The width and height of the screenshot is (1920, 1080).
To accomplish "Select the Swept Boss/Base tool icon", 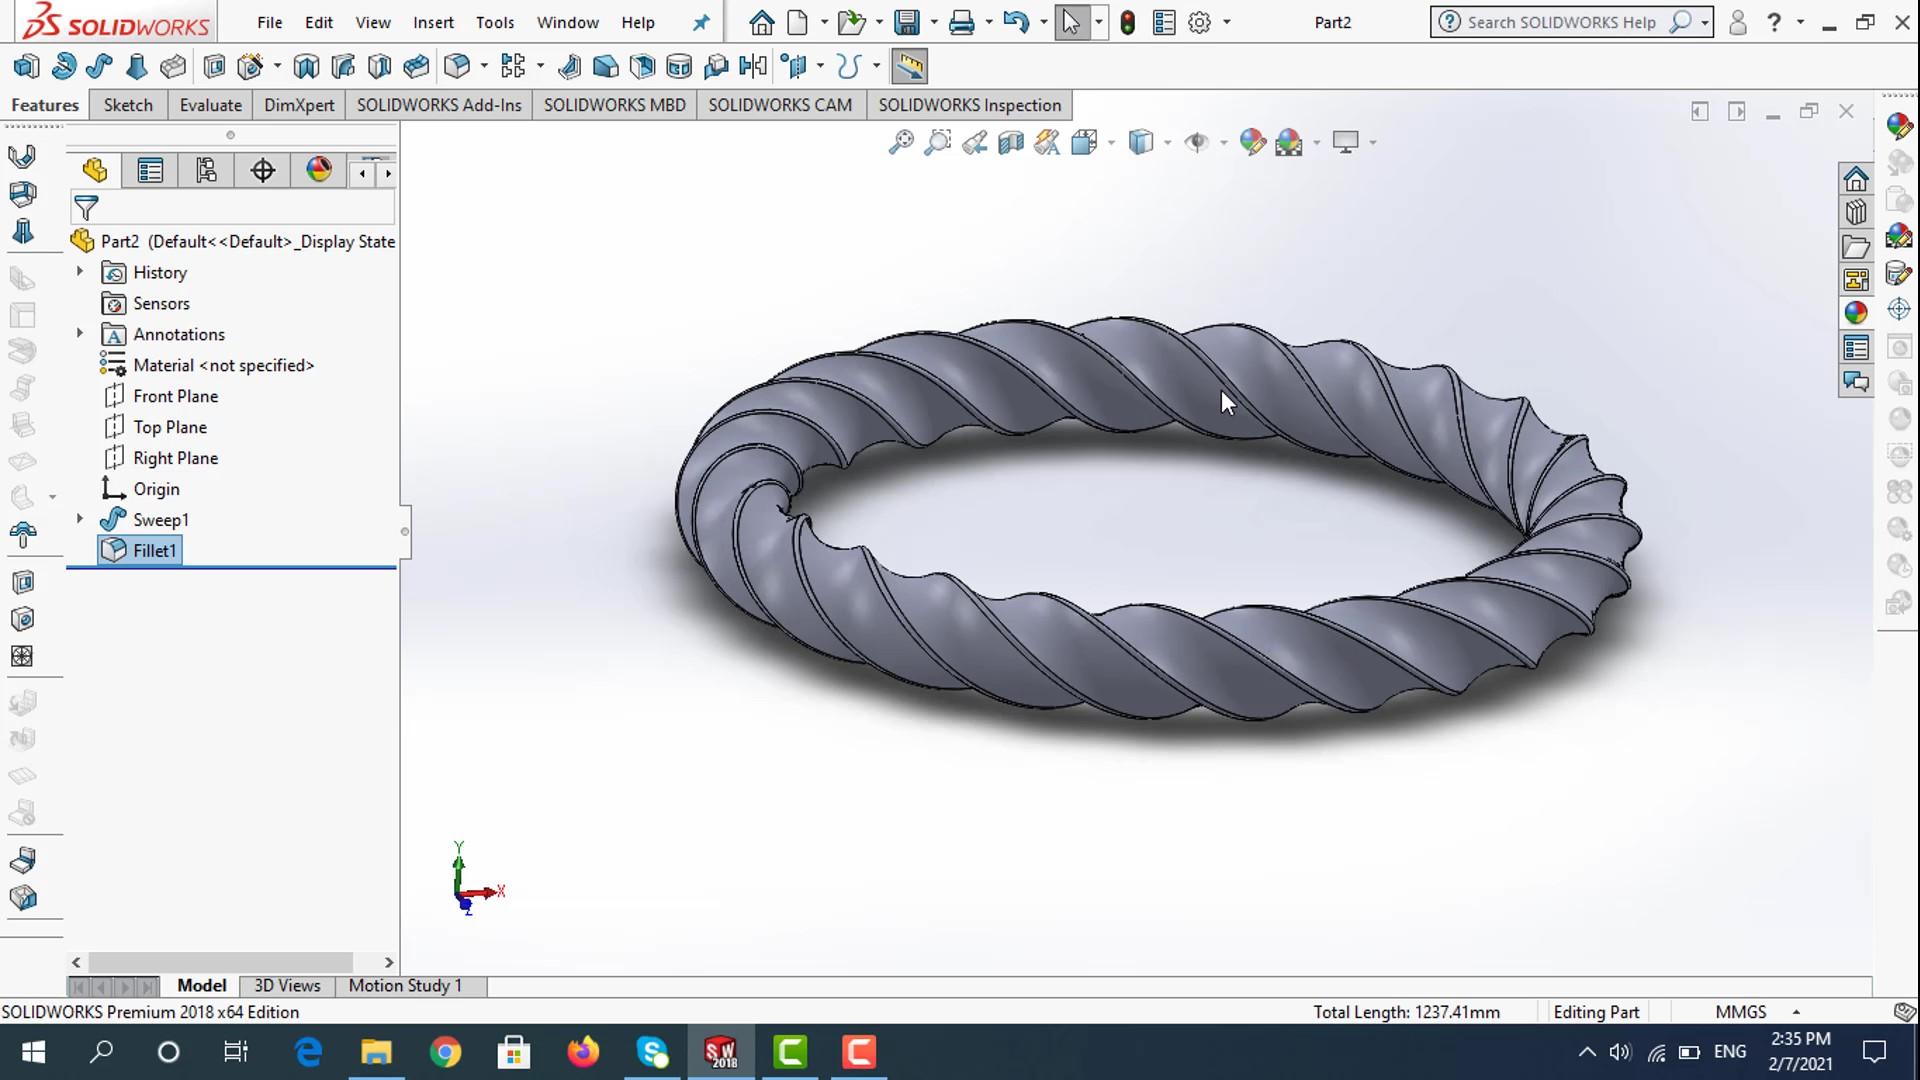I will click(x=99, y=67).
